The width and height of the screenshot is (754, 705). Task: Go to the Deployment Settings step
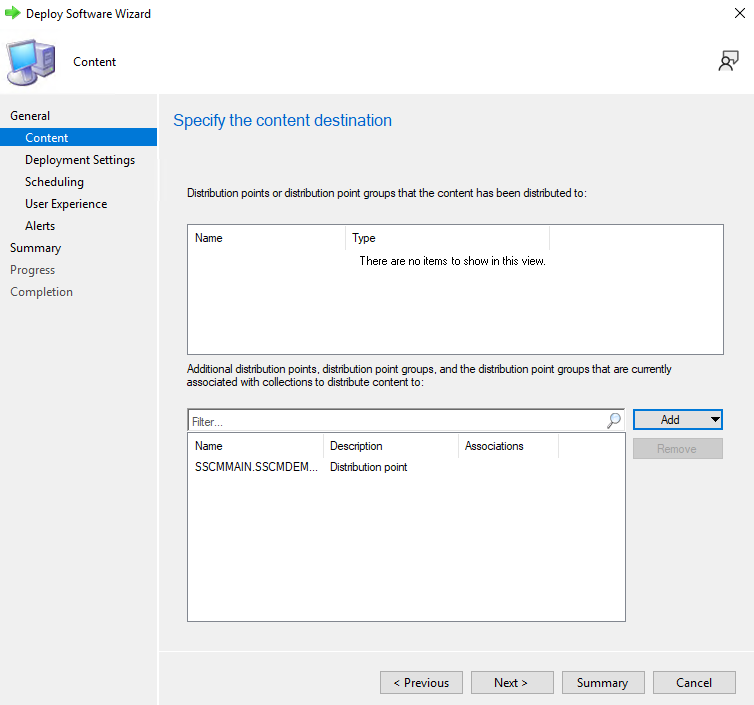coord(80,160)
